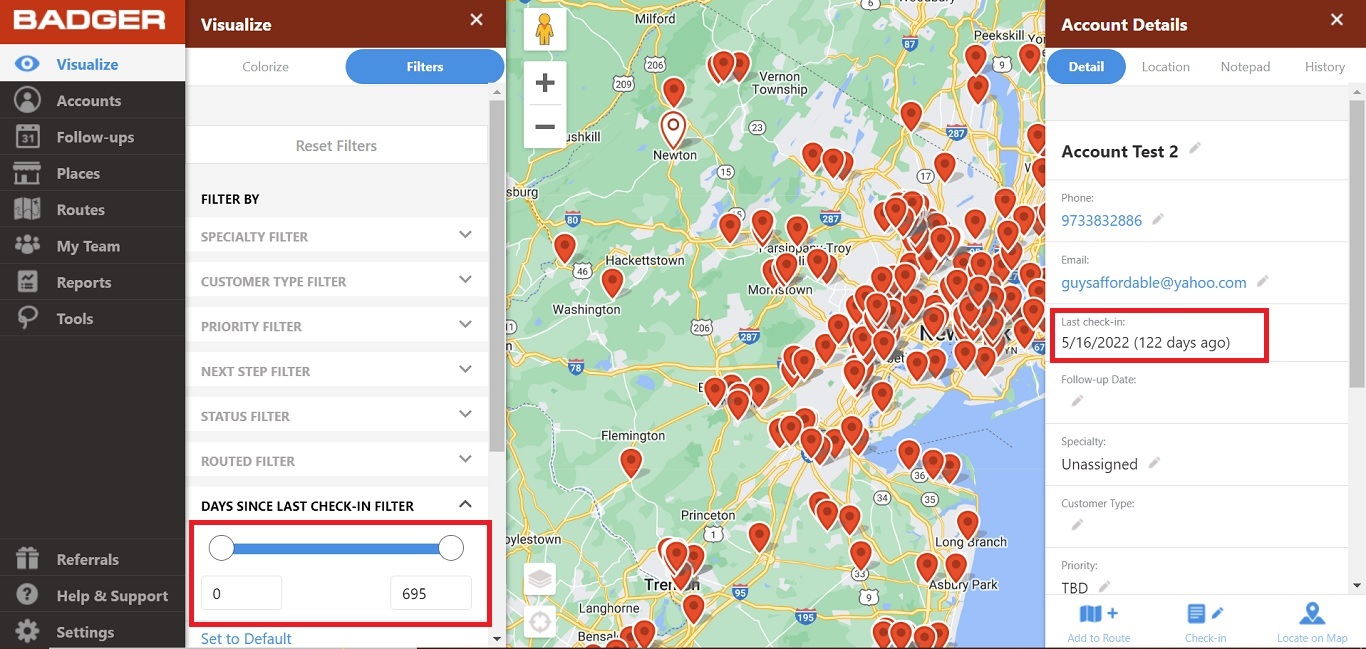Click the guysaffordable@yahoo.com email link
1366x649 pixels.
(x=1154, y=282)
